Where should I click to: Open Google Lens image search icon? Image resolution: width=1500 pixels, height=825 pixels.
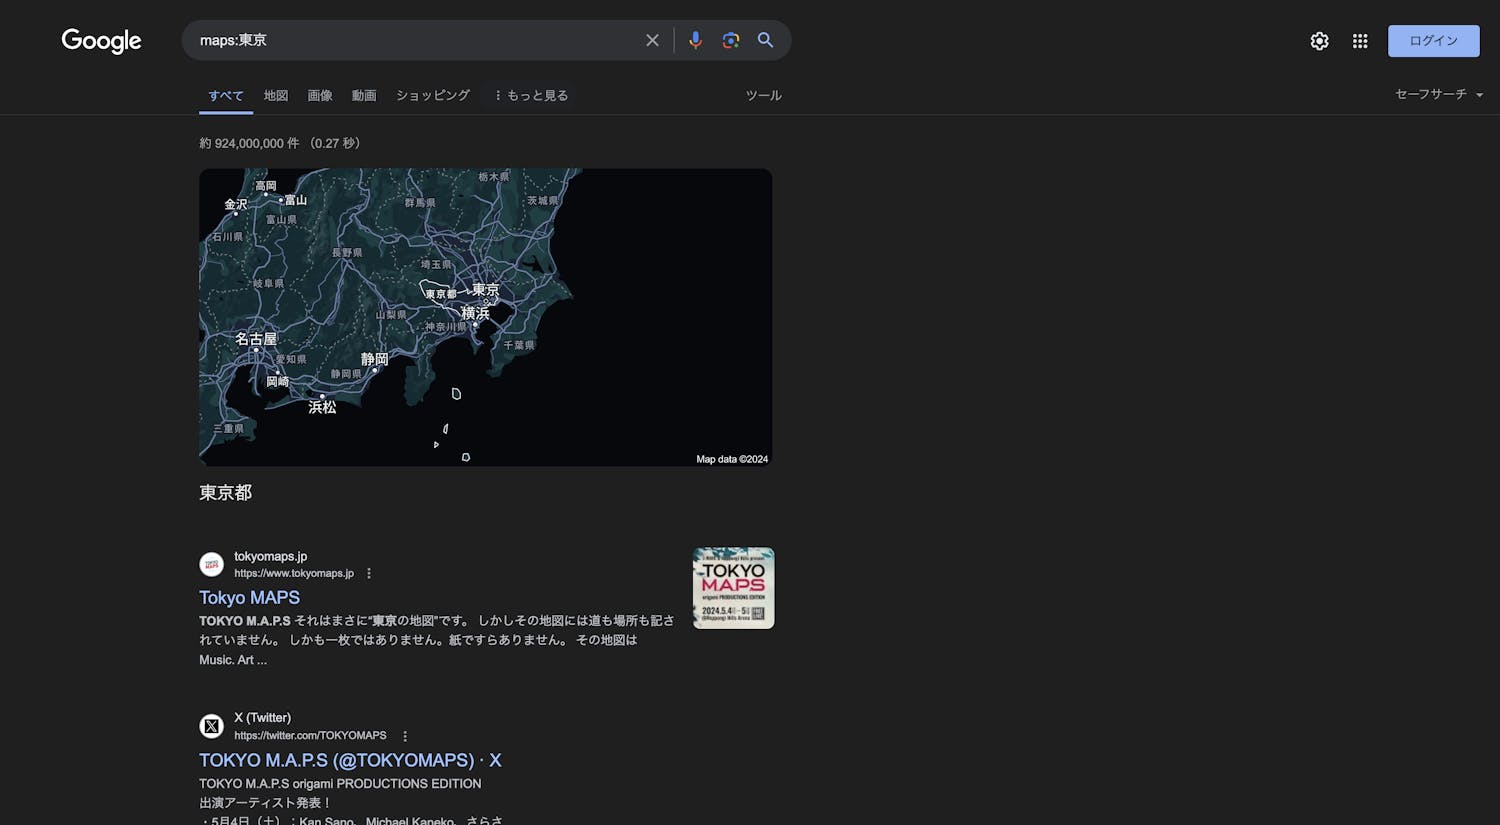(x=731, y=40)
